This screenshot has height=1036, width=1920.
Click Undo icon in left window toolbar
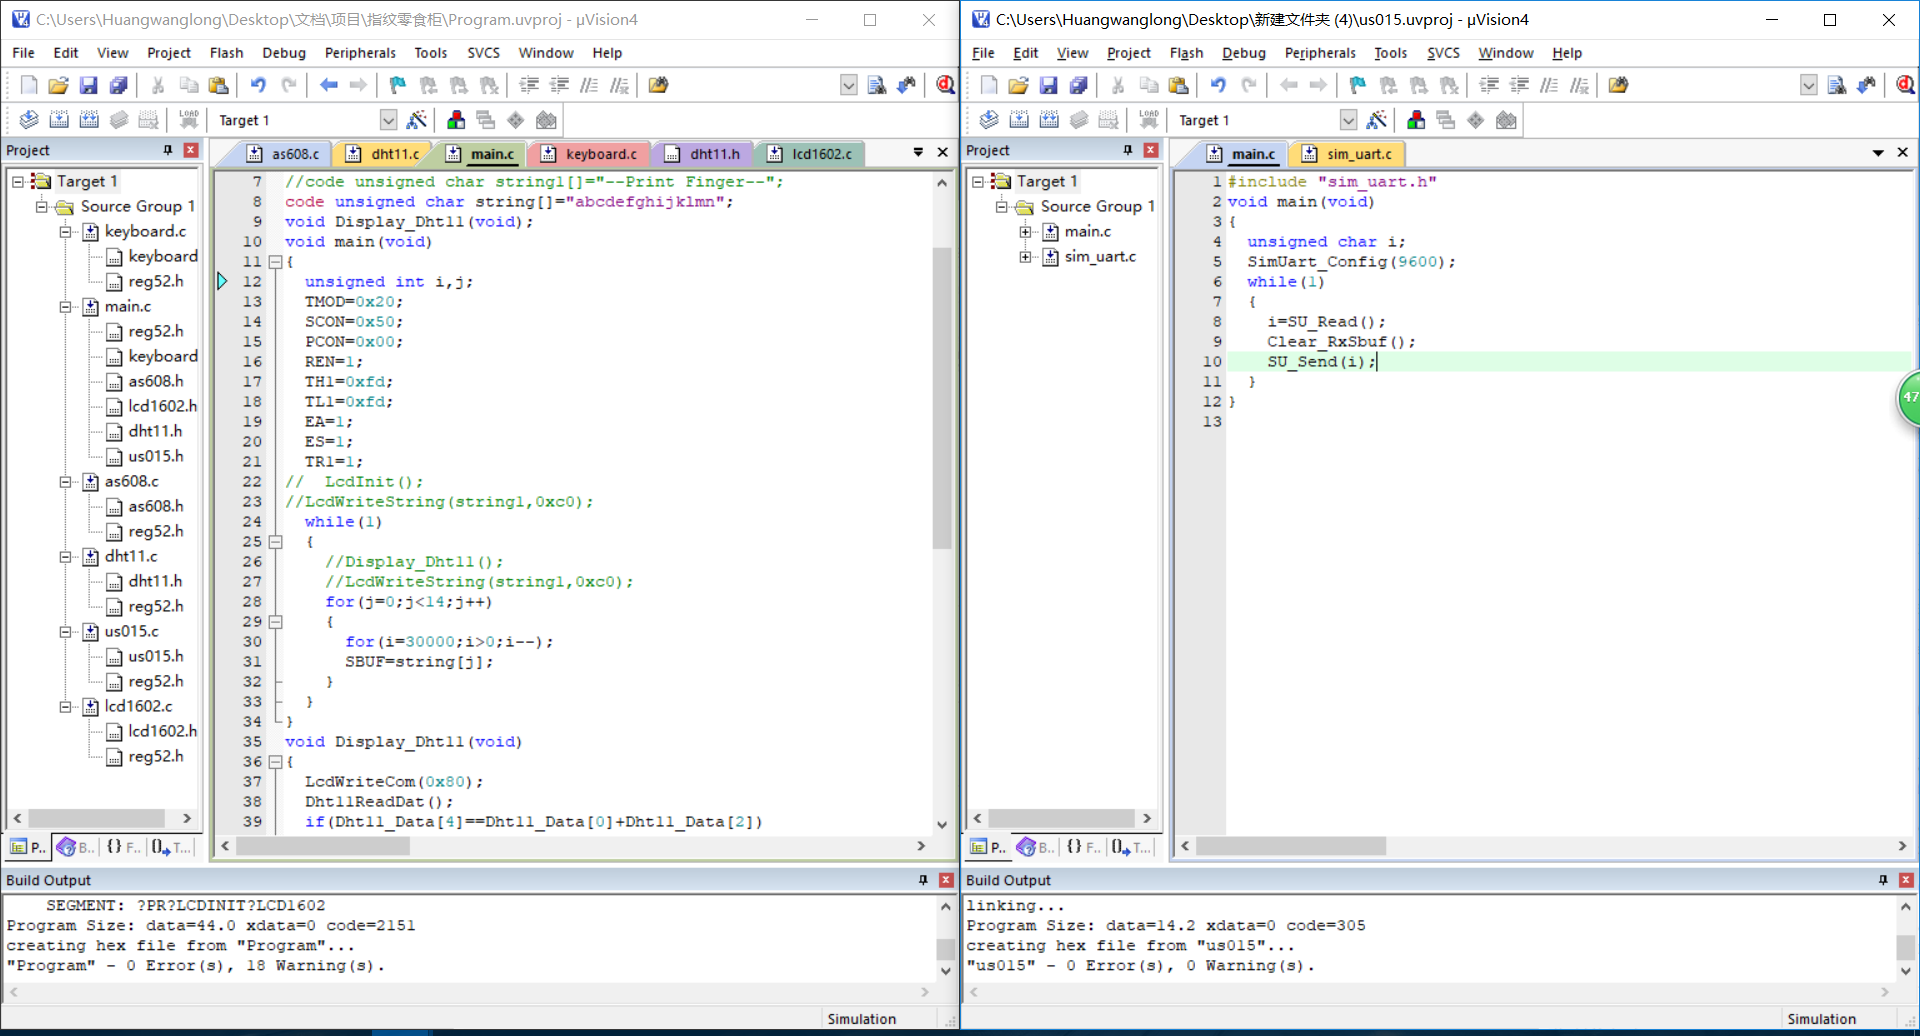(x=258, y=85)
